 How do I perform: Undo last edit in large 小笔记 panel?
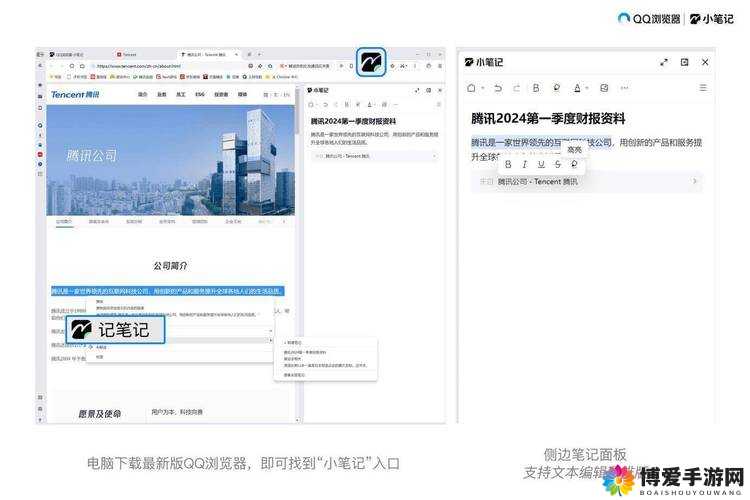tap(498, 88)
